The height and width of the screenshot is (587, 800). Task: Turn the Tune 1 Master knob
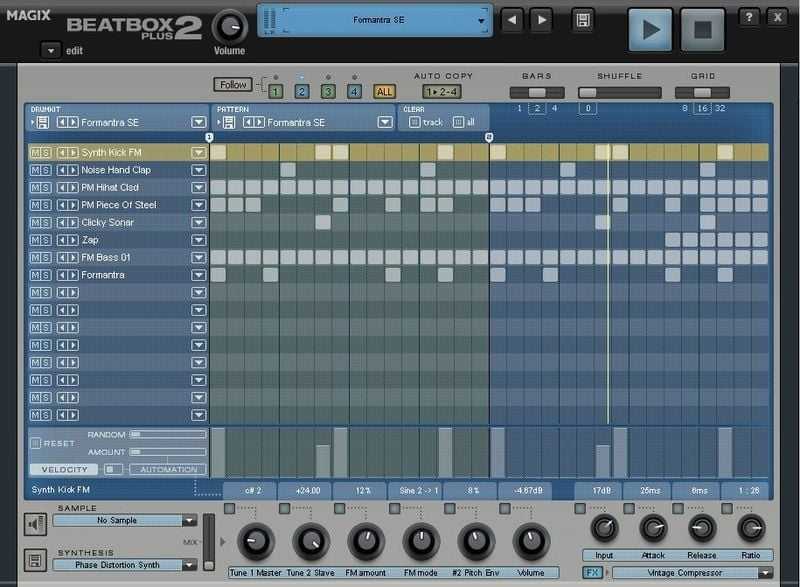pyautogui.click(x=256, y=542)
